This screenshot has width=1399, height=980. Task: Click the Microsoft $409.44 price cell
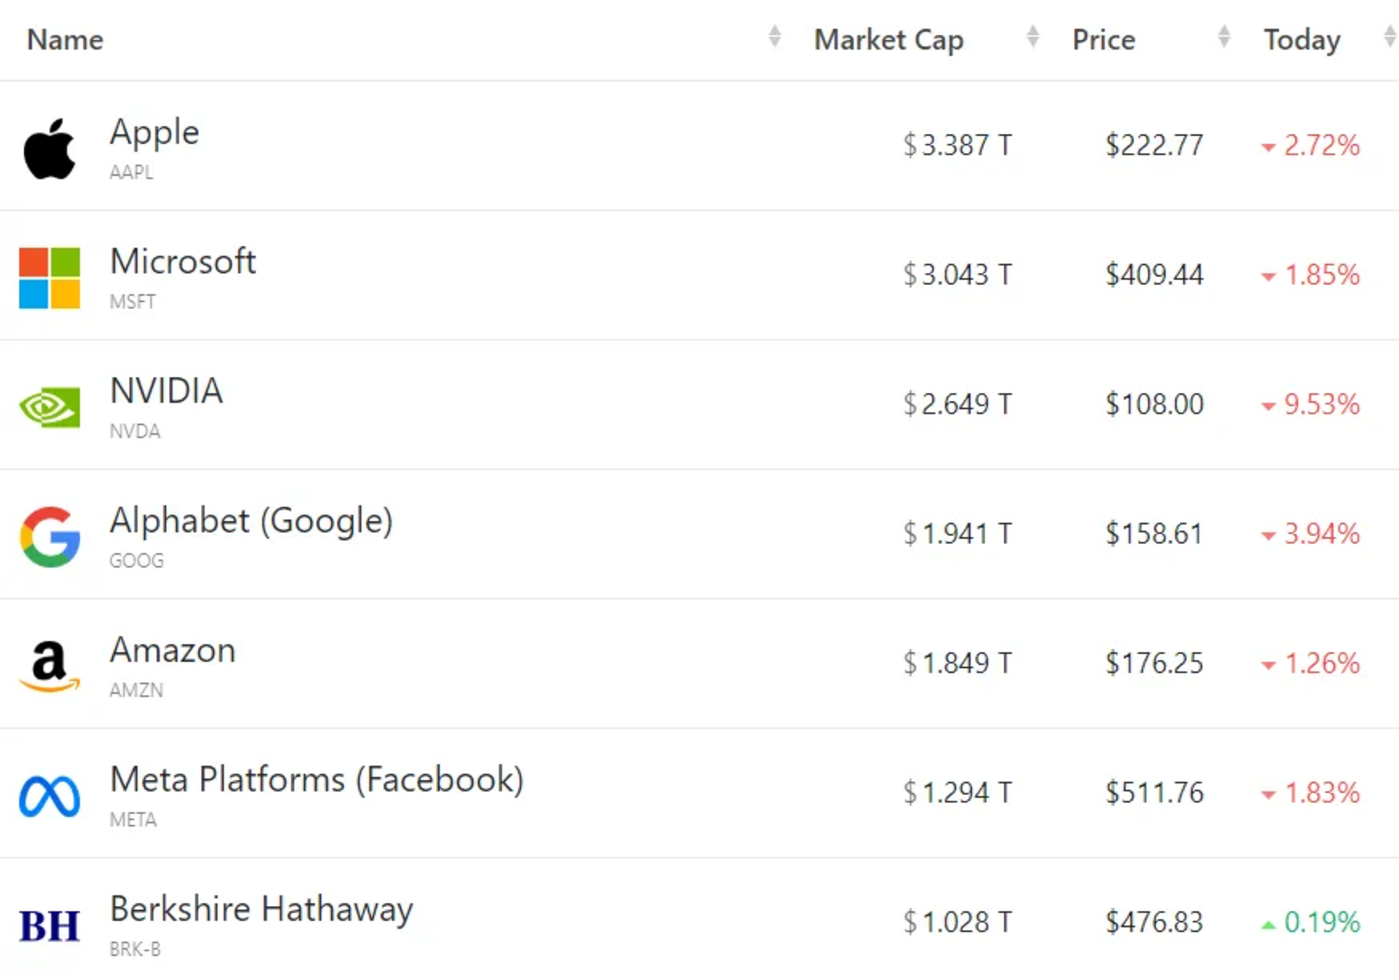(x=1154, y=275)
